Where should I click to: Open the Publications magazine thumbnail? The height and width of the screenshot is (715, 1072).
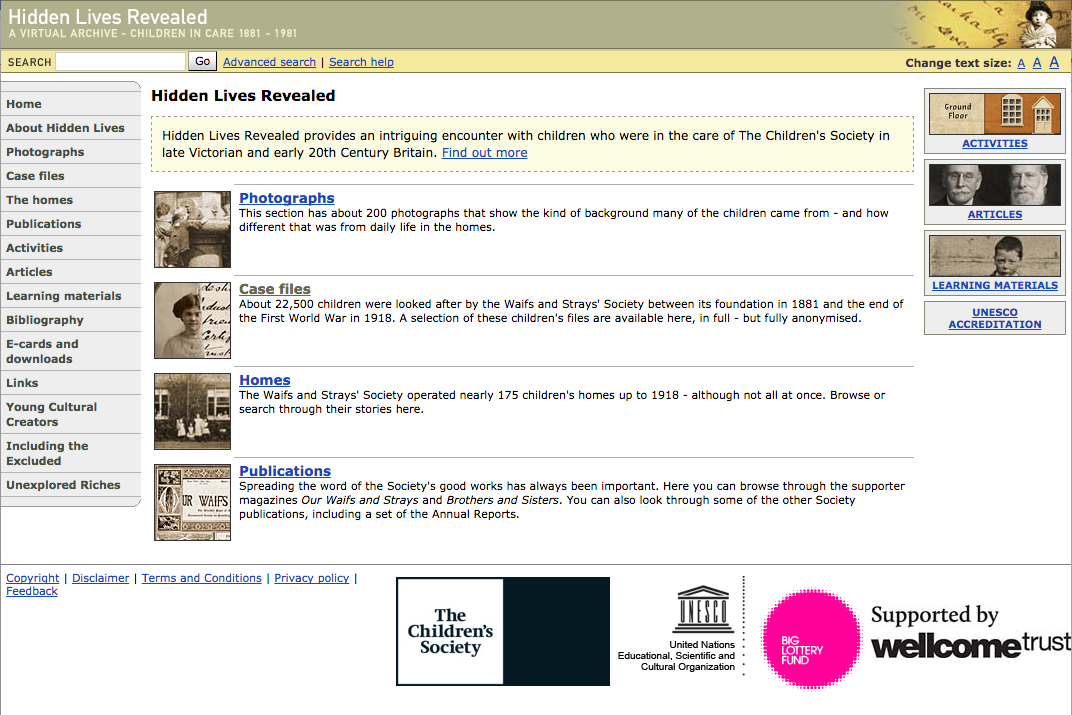[192, 502]
